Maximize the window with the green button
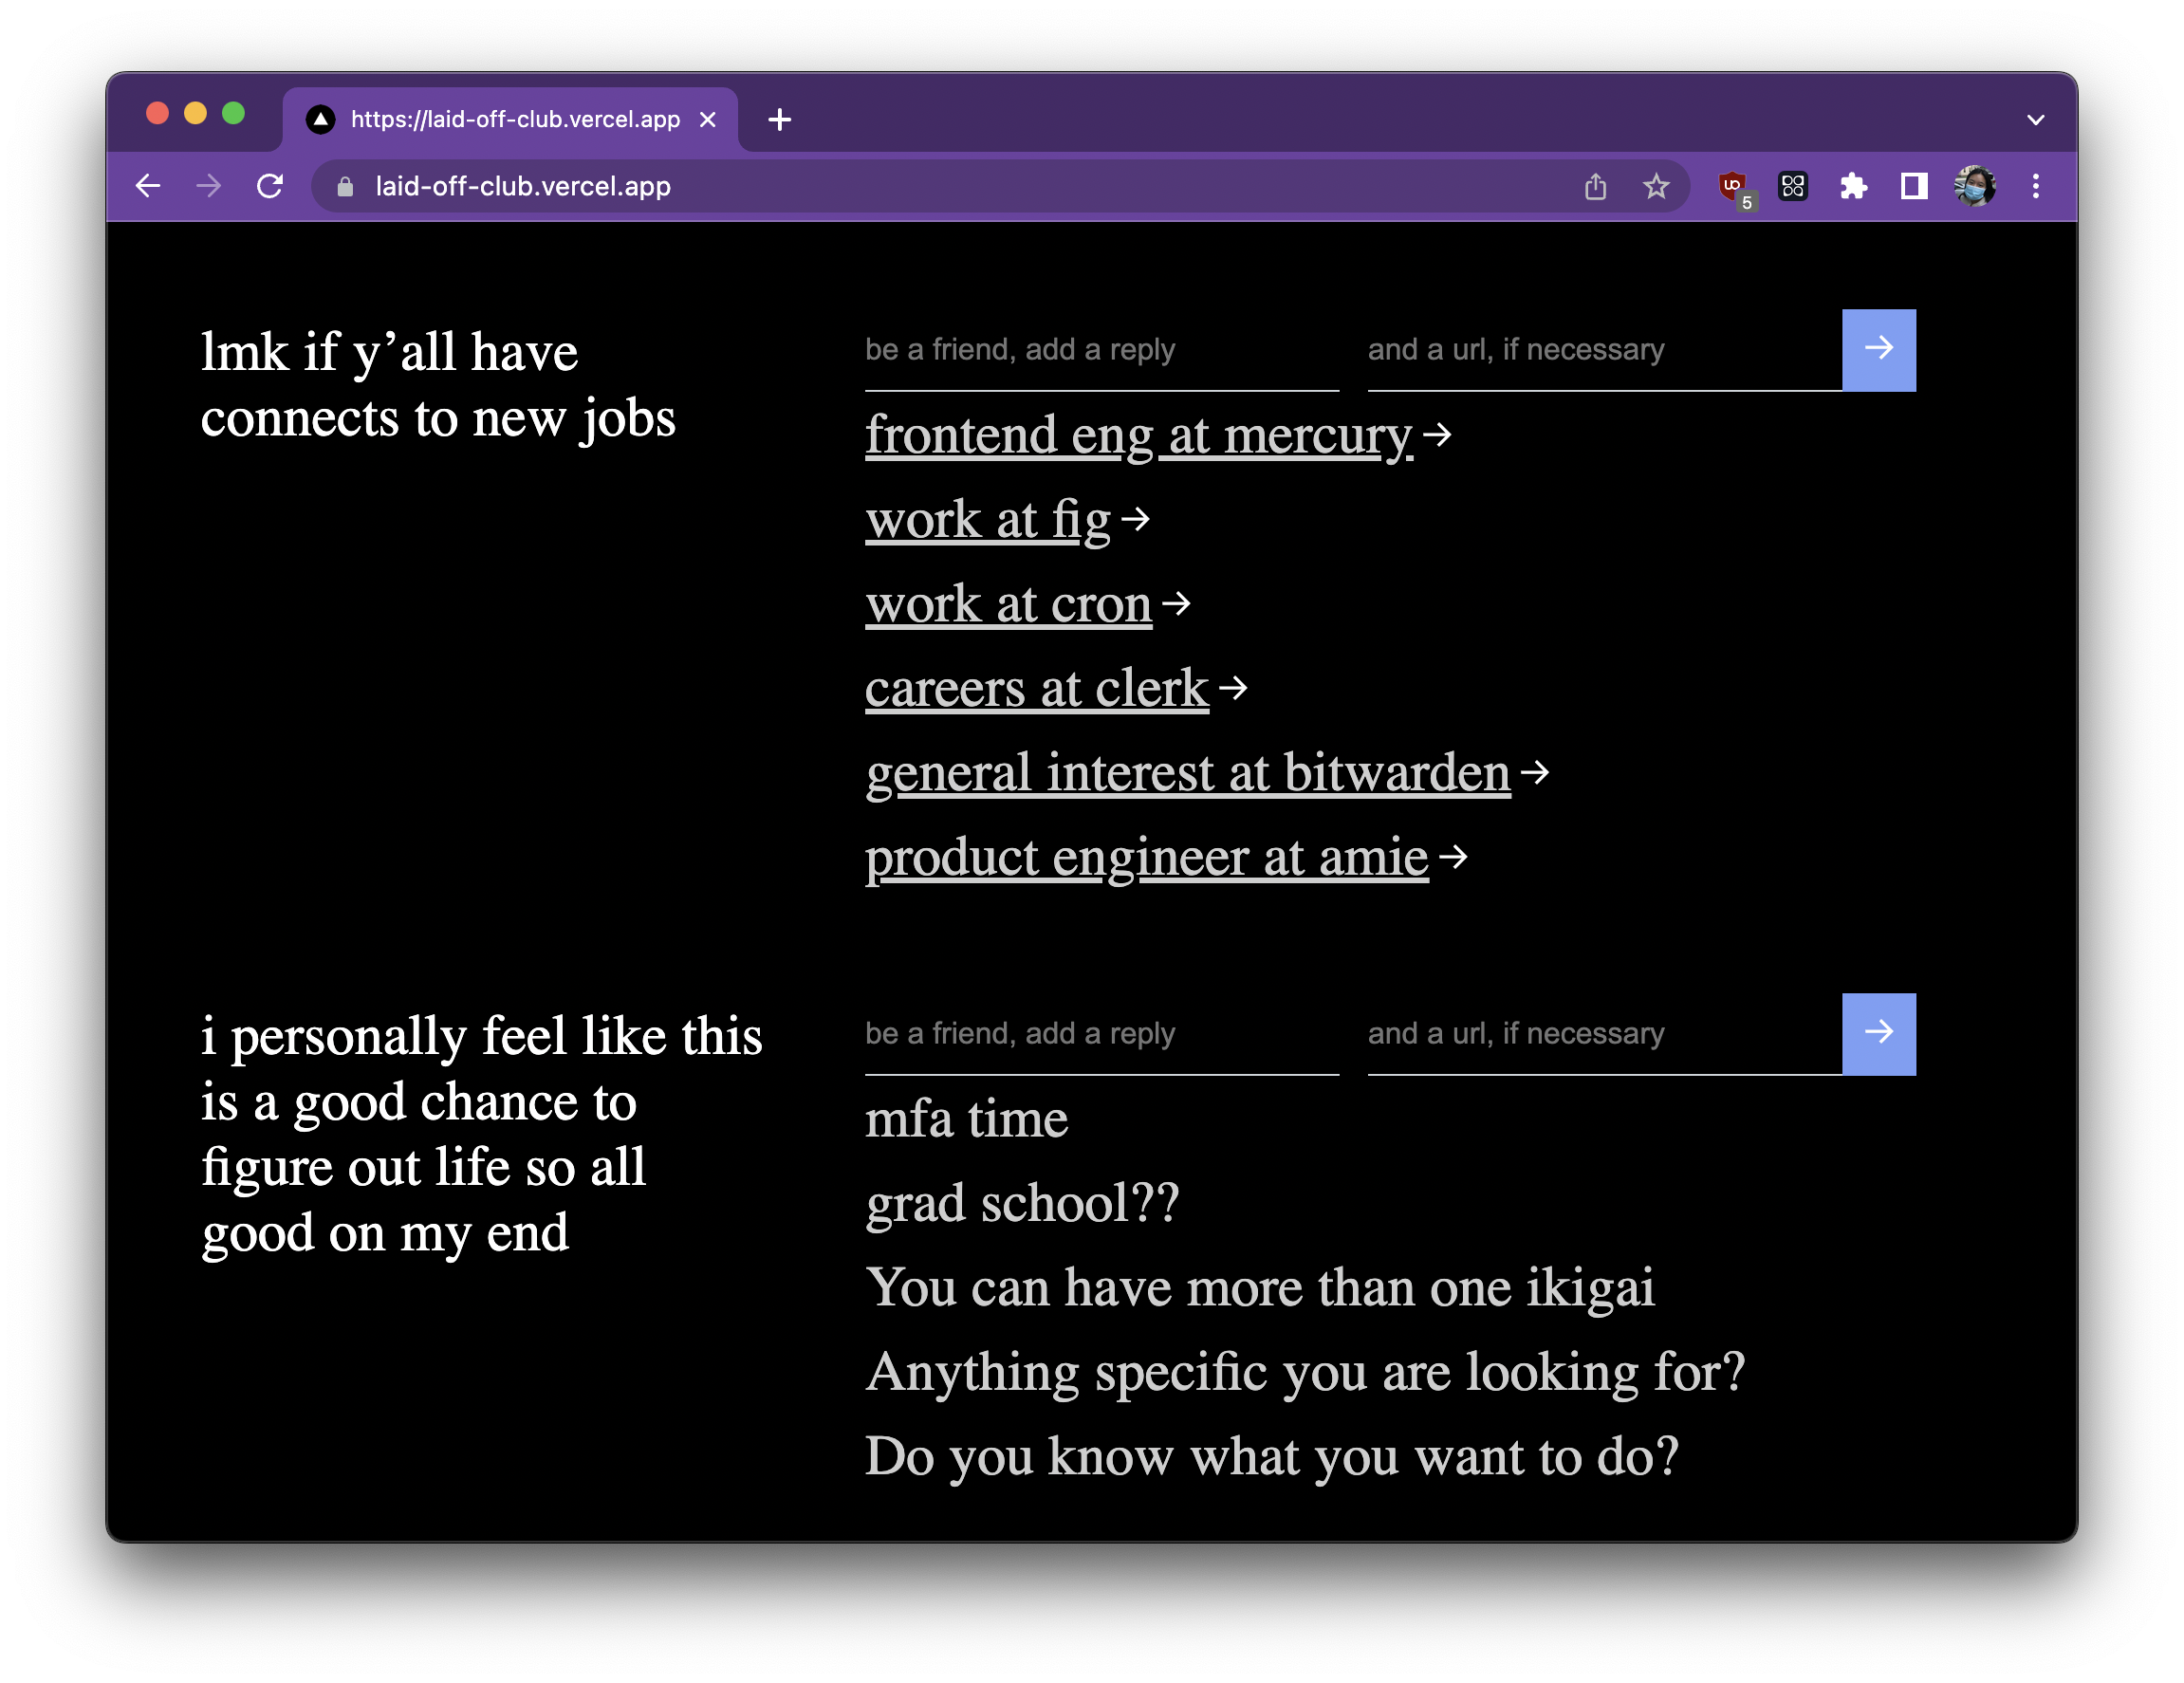2184x1683 pixels. pyautogui.click(x=233, y=113)
